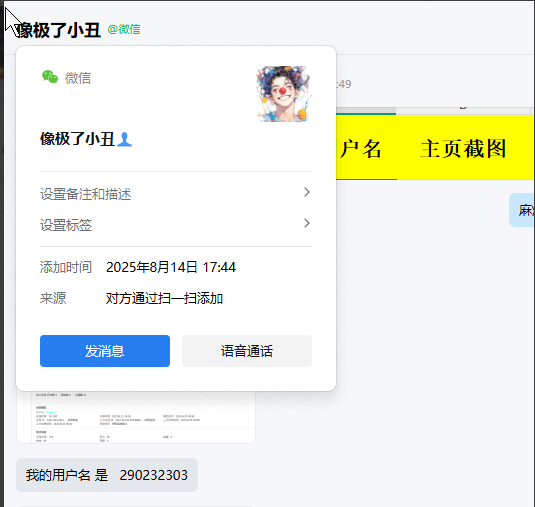Screen dimensions: 535x507
Task: Select source text 对方通过扫一扫添加
Action: tap(164, 299)
